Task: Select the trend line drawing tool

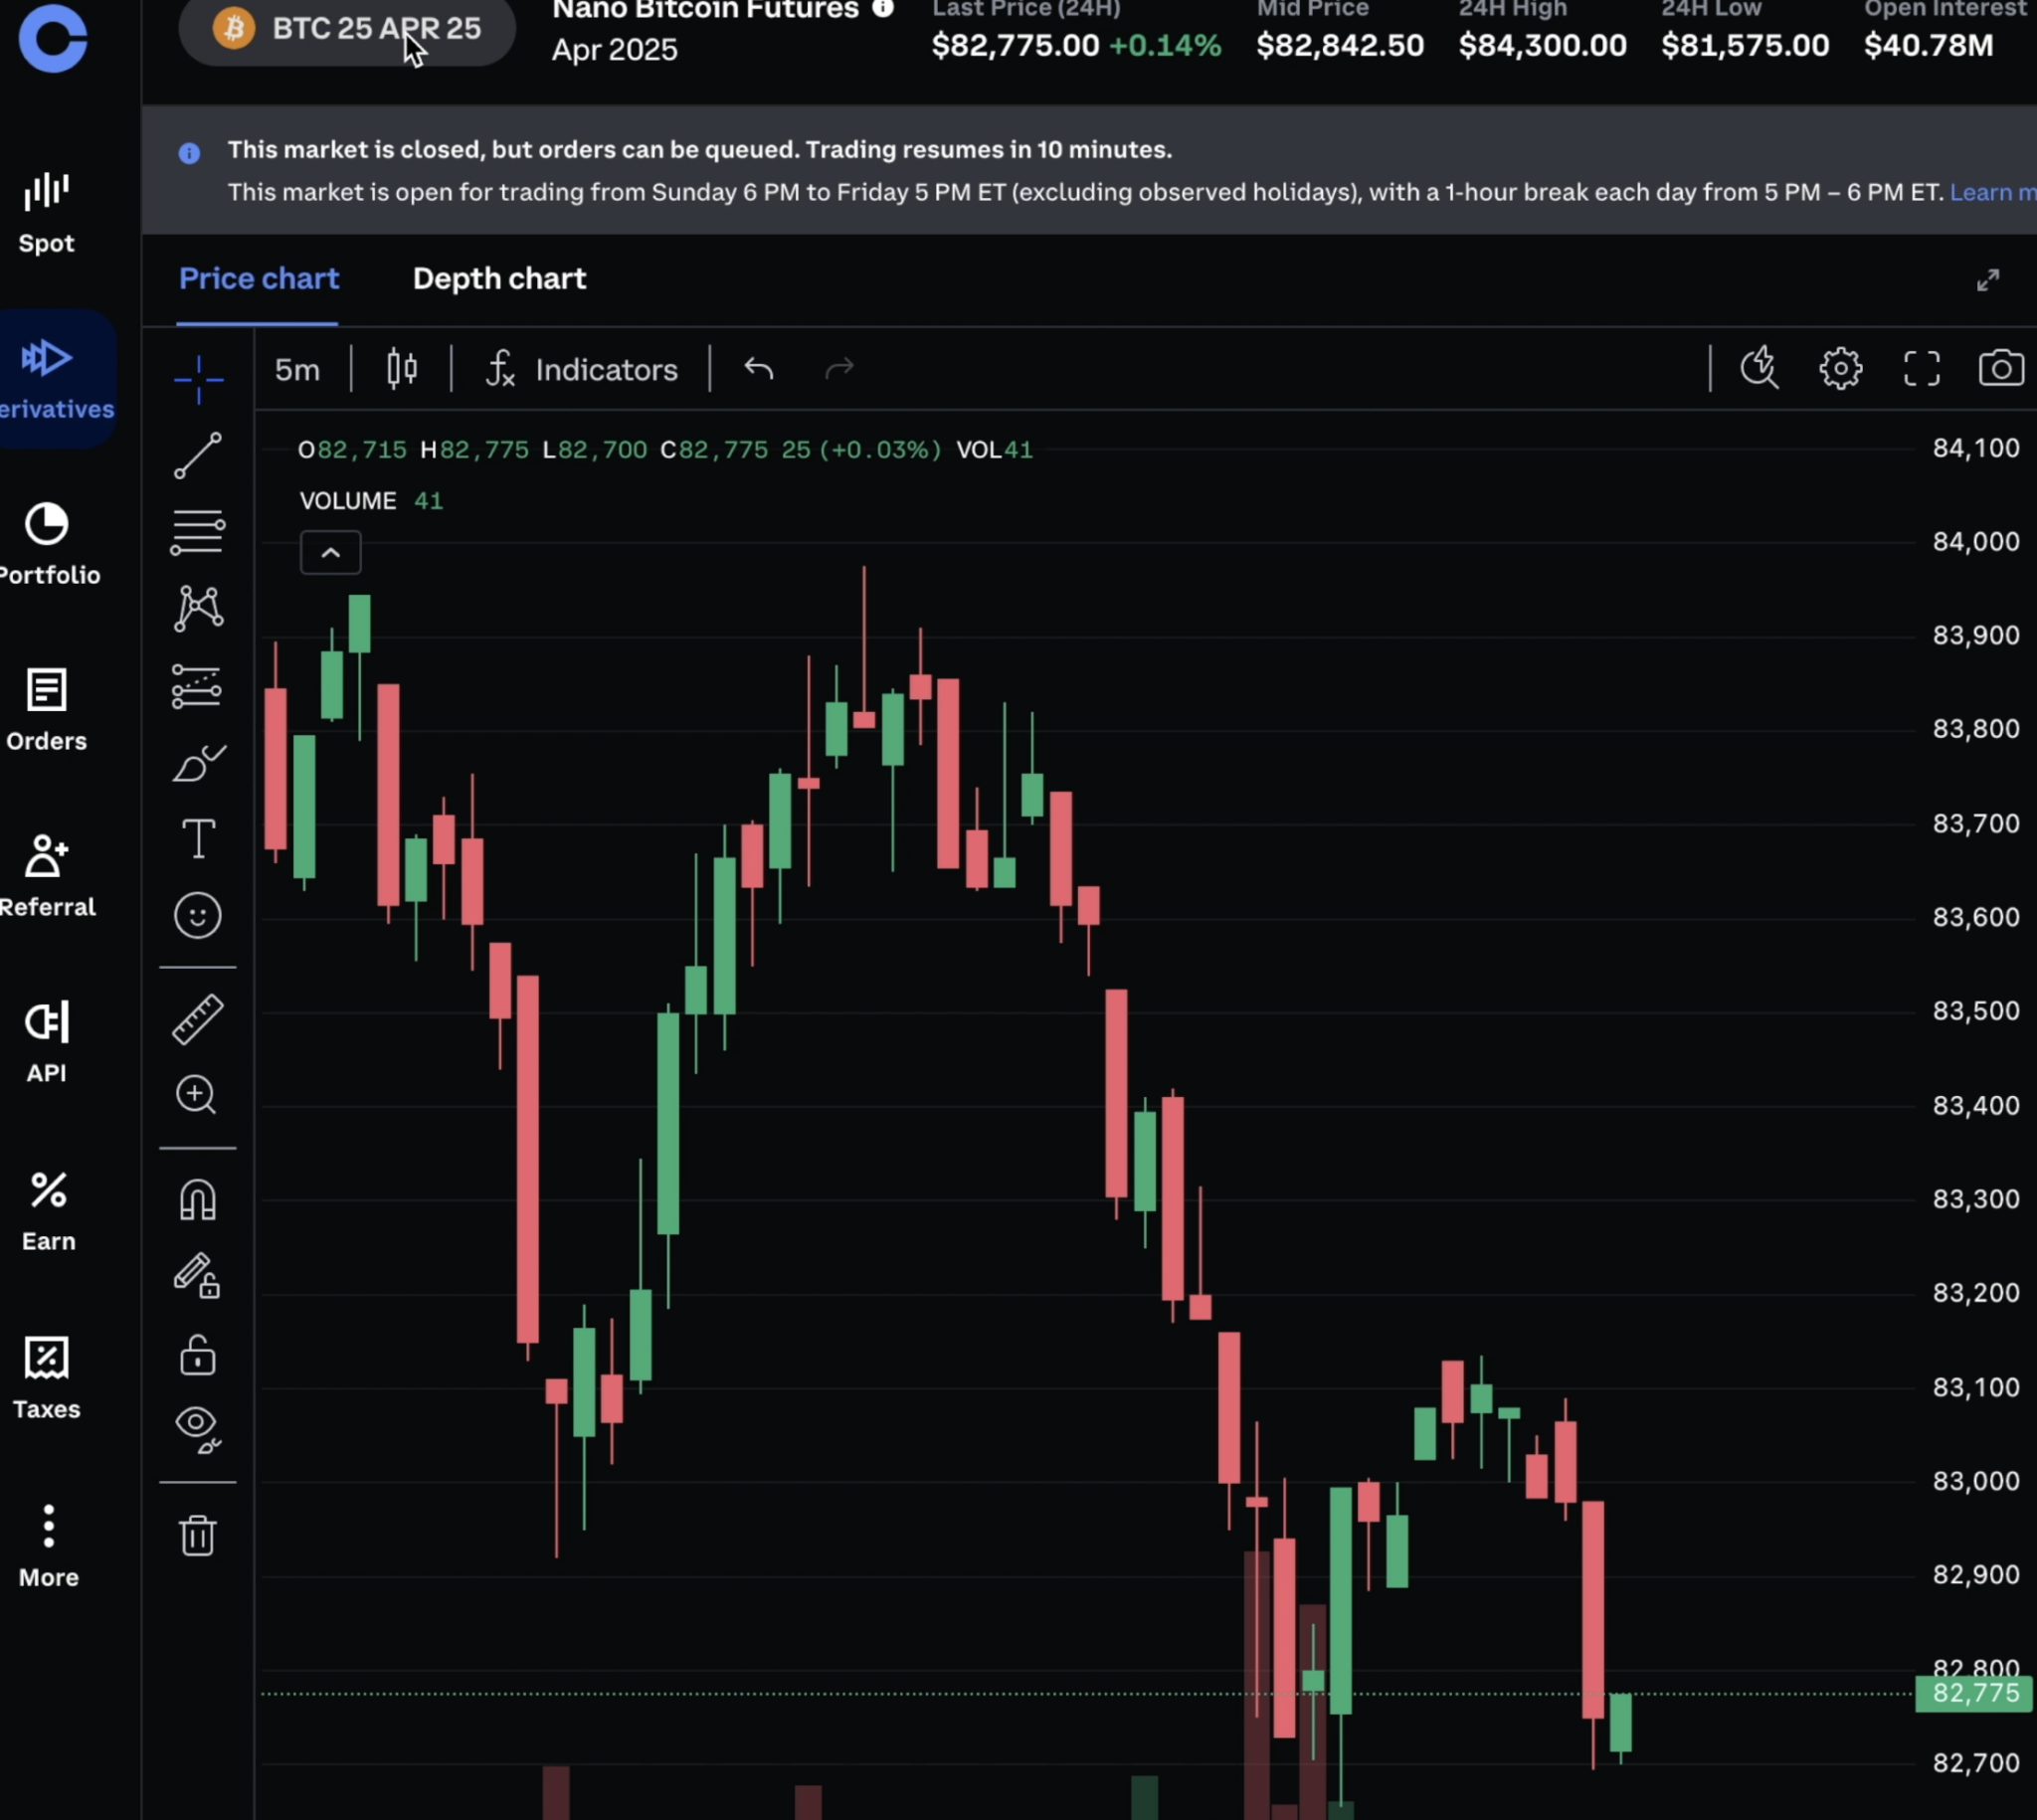Action: pyautogui.click(x=198, y=455)
